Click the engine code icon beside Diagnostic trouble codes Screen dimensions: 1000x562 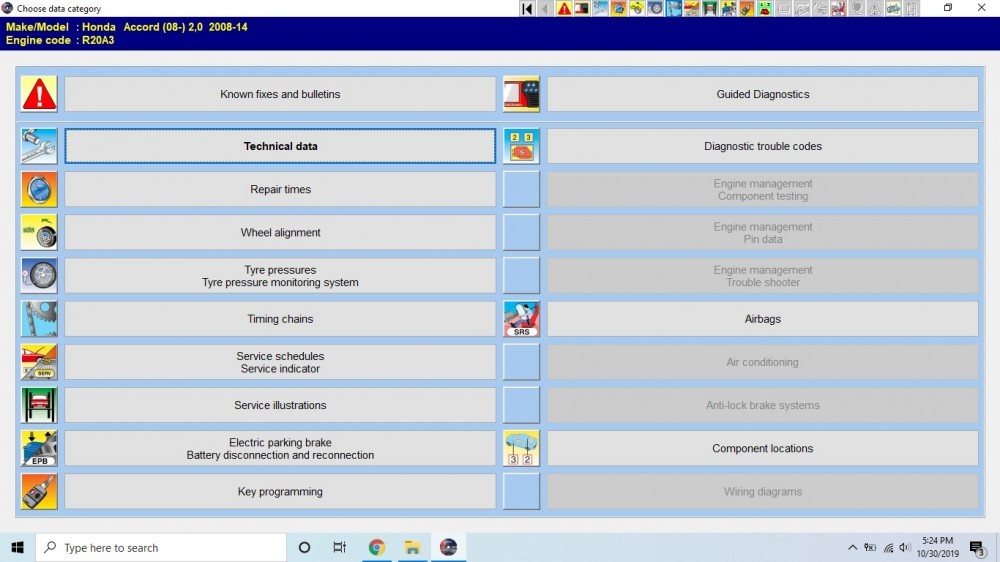click(x=521, y=146)
